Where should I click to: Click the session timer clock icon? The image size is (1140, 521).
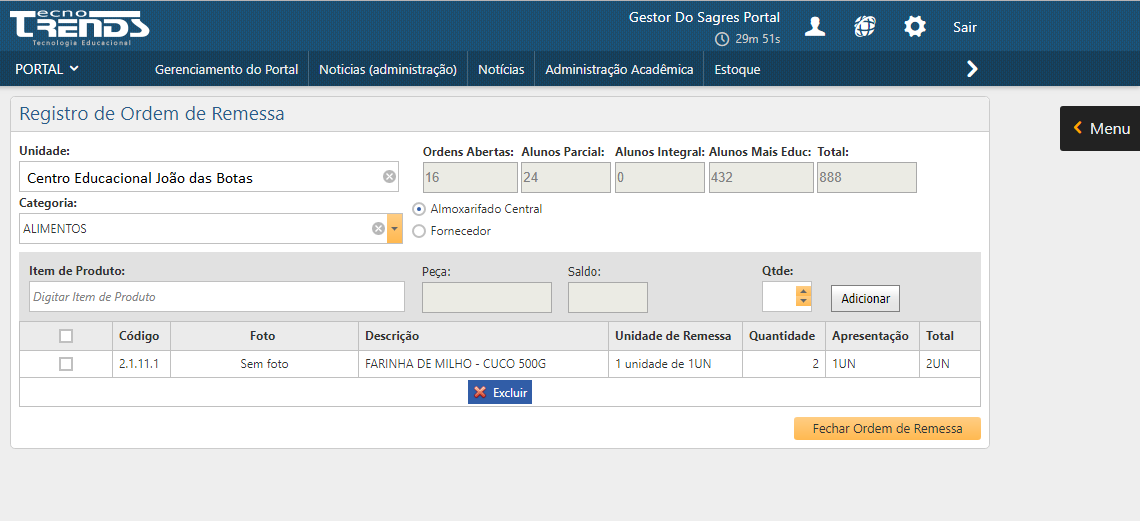pos(722,39)
